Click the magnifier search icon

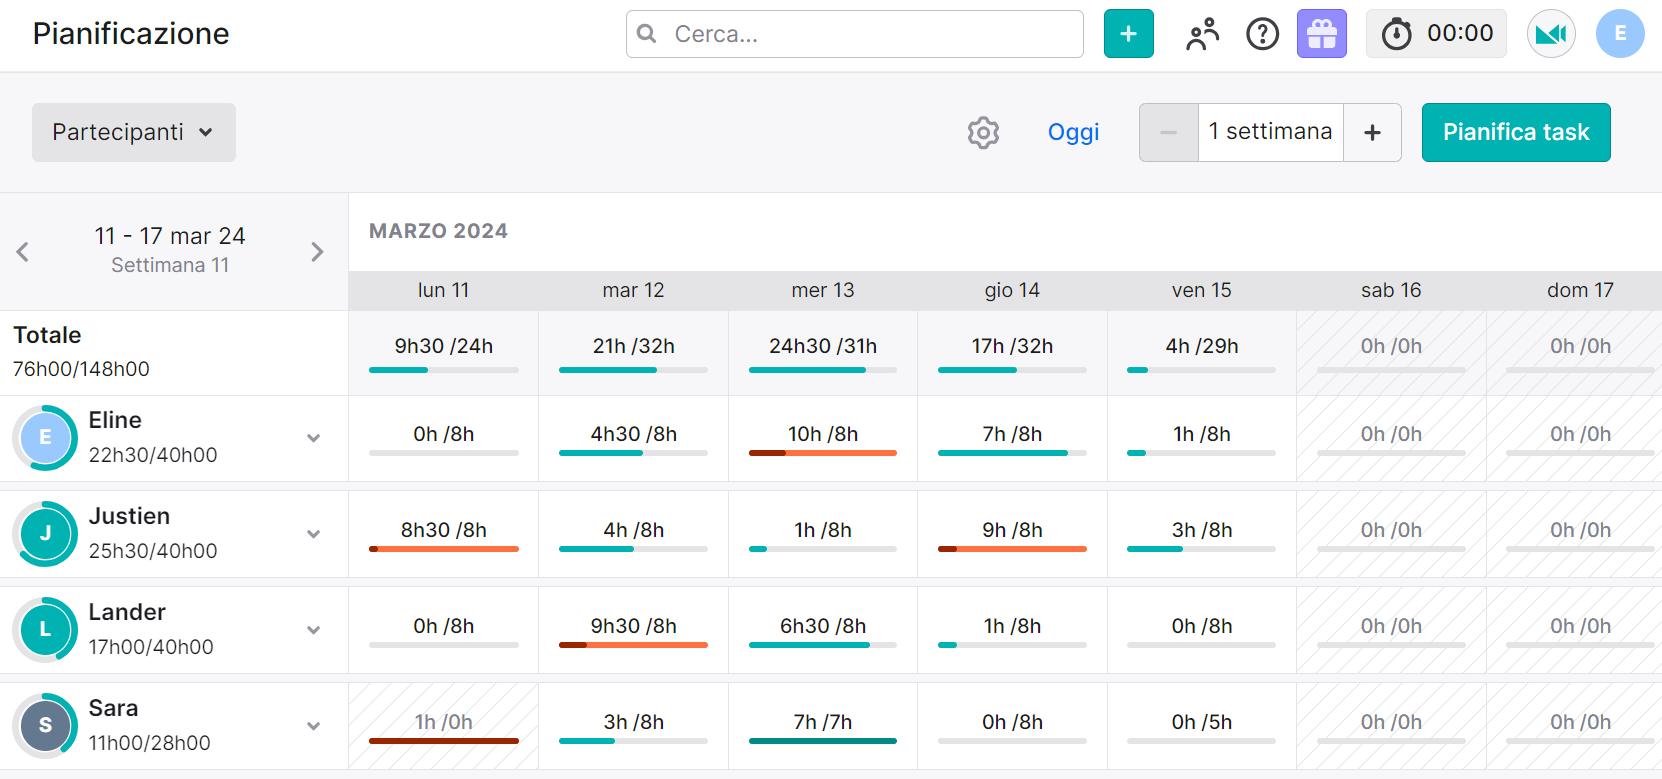click(647, 34)
